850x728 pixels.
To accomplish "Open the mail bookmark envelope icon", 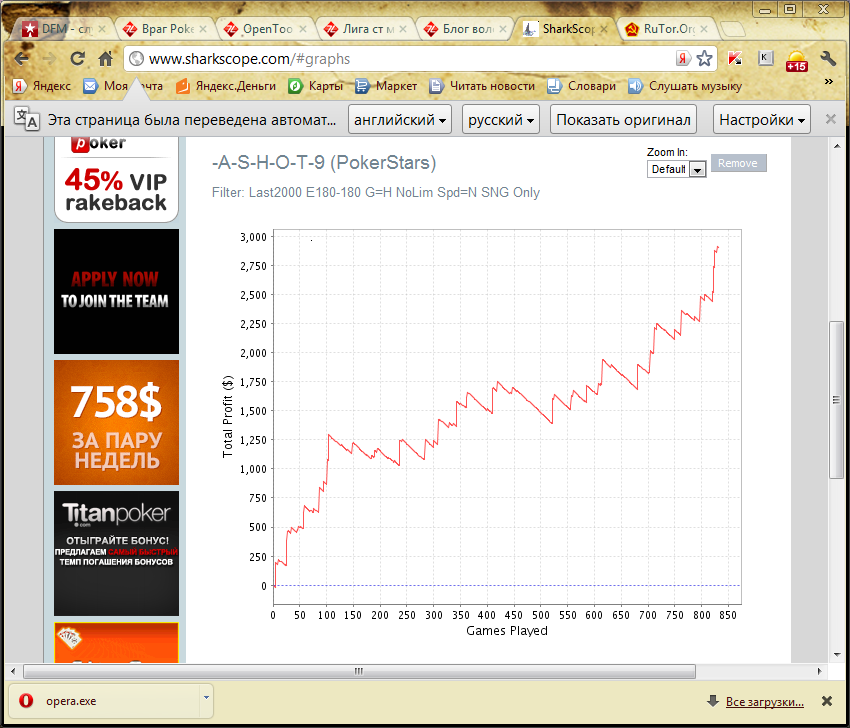I will click(90, 86).
